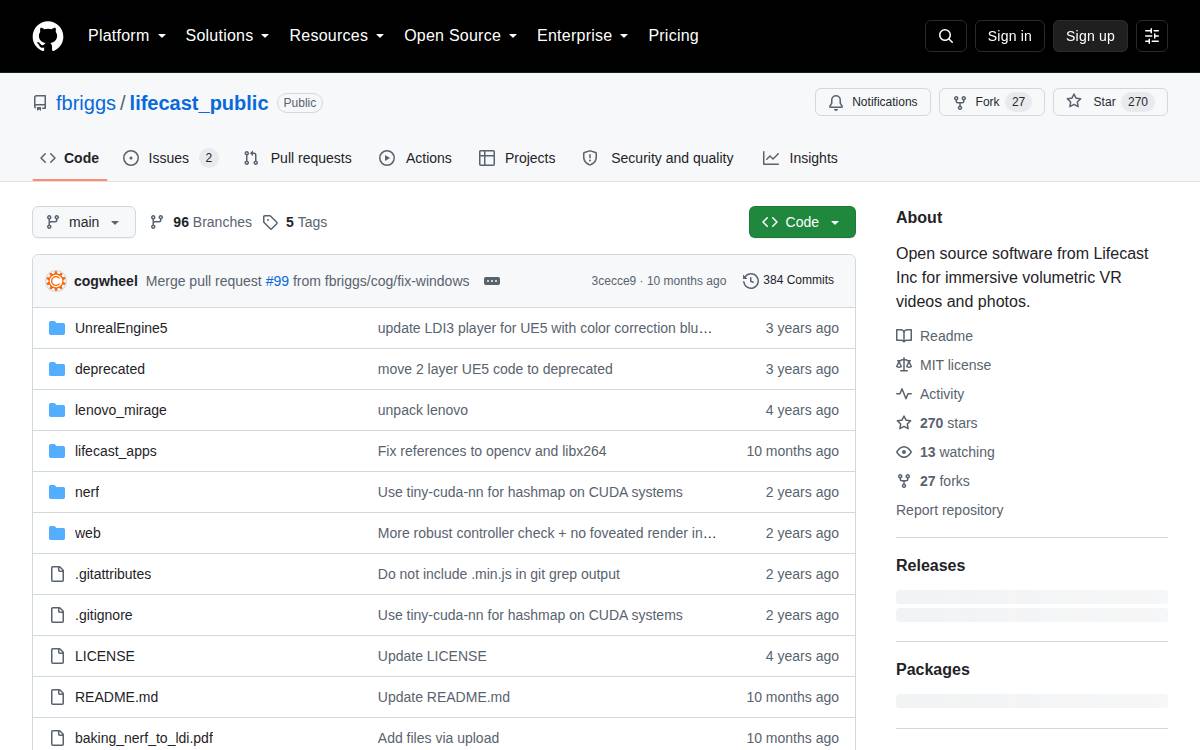Open the green Code dropdown button
1200x750 pixels.
point(802,222)
